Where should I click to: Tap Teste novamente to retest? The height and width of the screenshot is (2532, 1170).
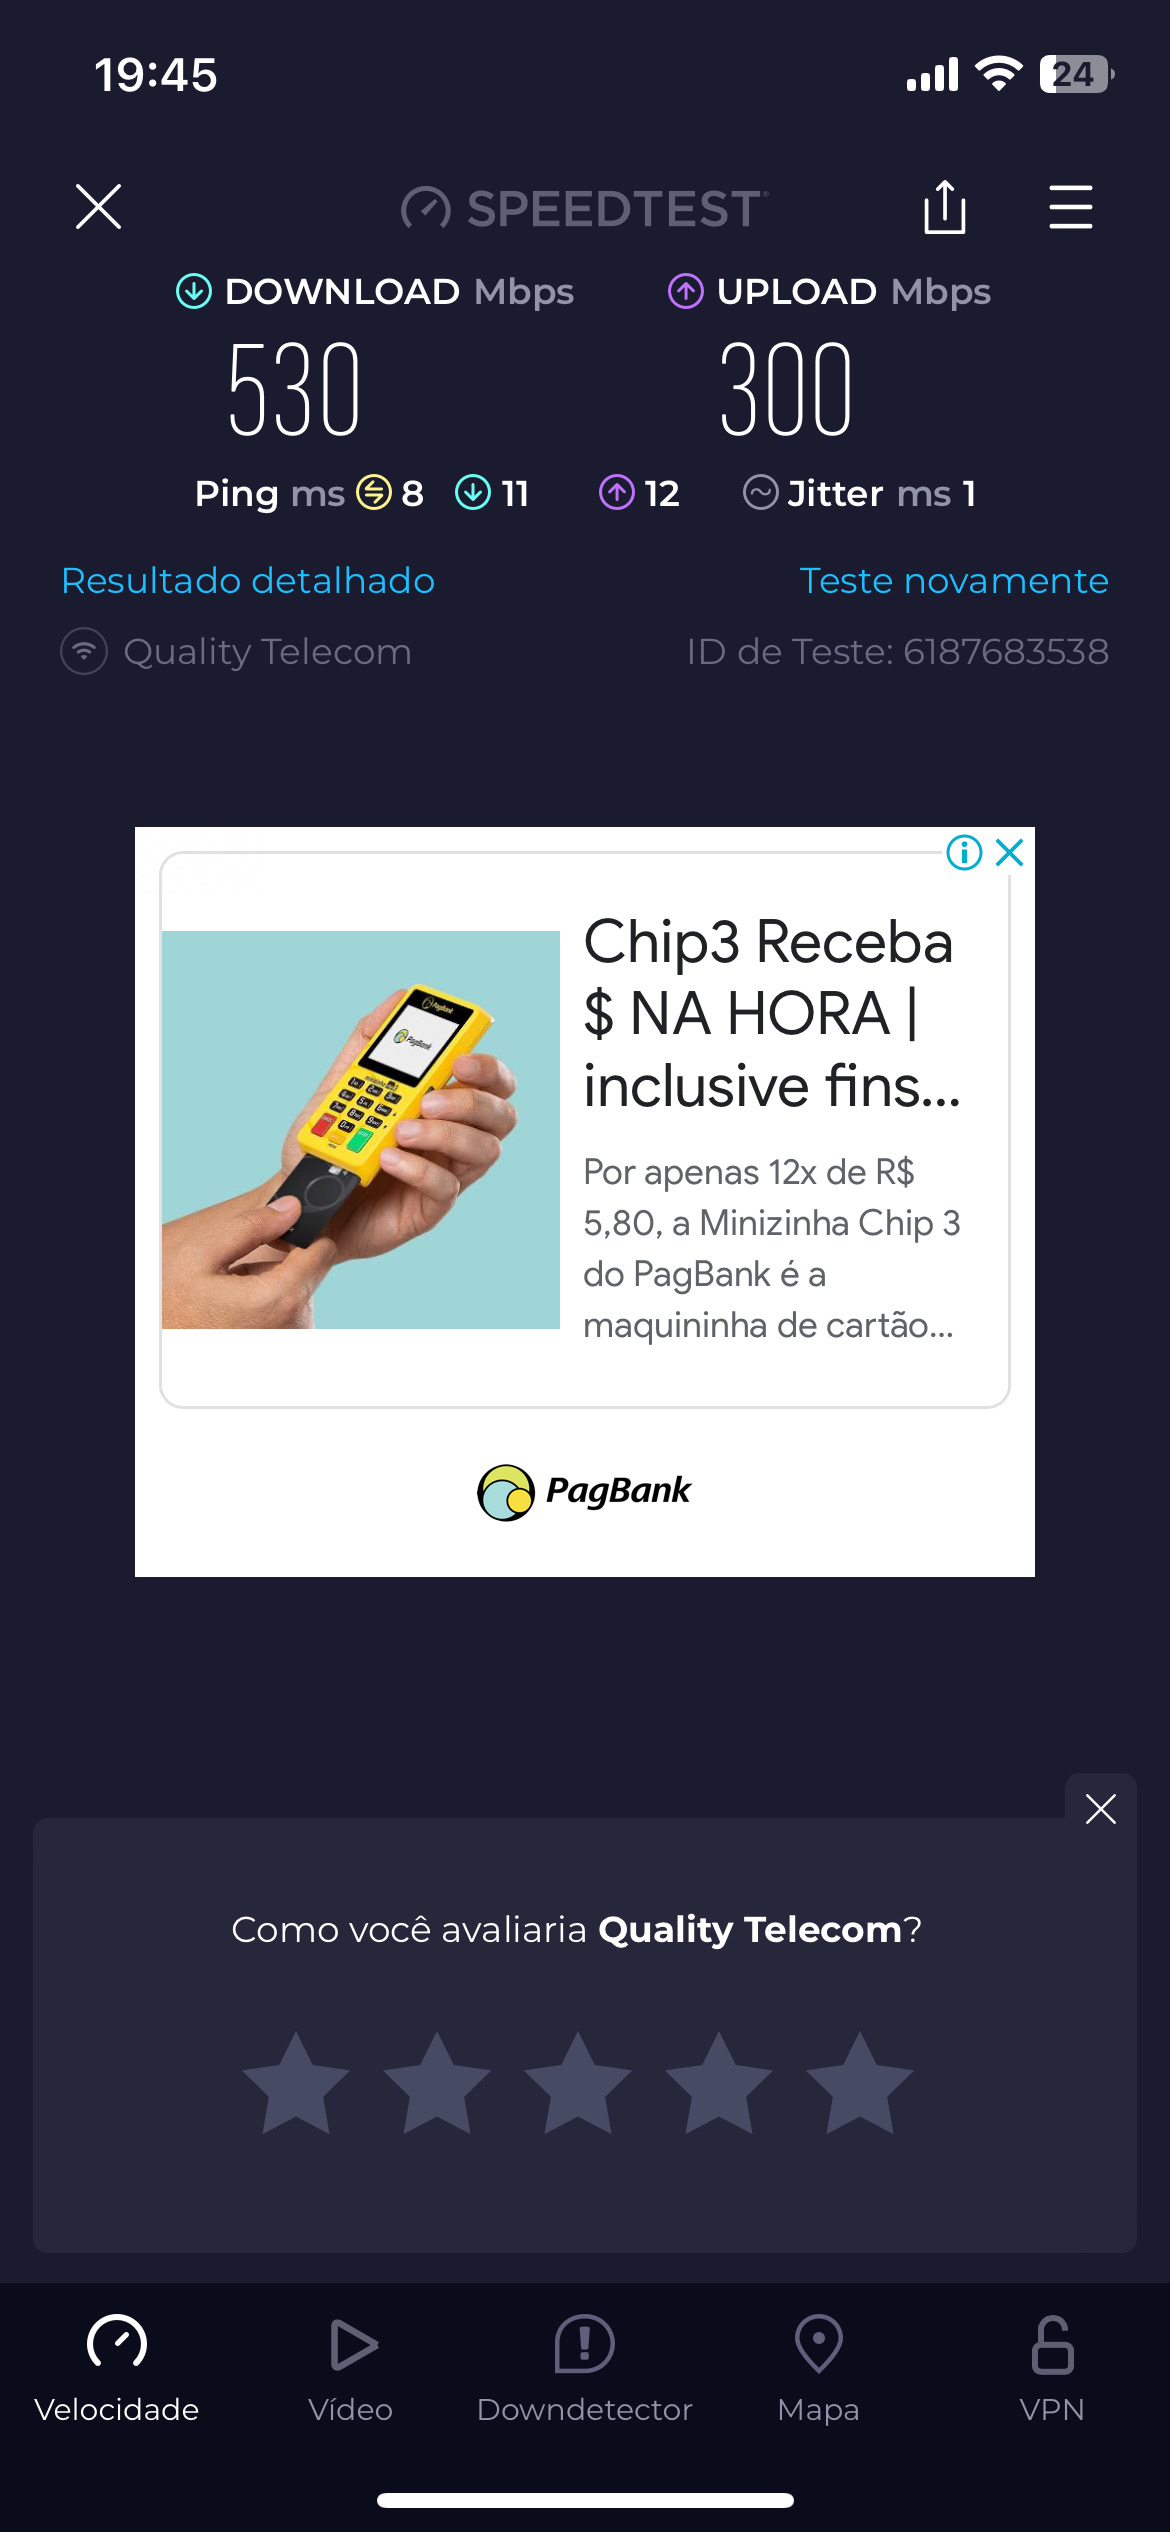click(954, 581)
